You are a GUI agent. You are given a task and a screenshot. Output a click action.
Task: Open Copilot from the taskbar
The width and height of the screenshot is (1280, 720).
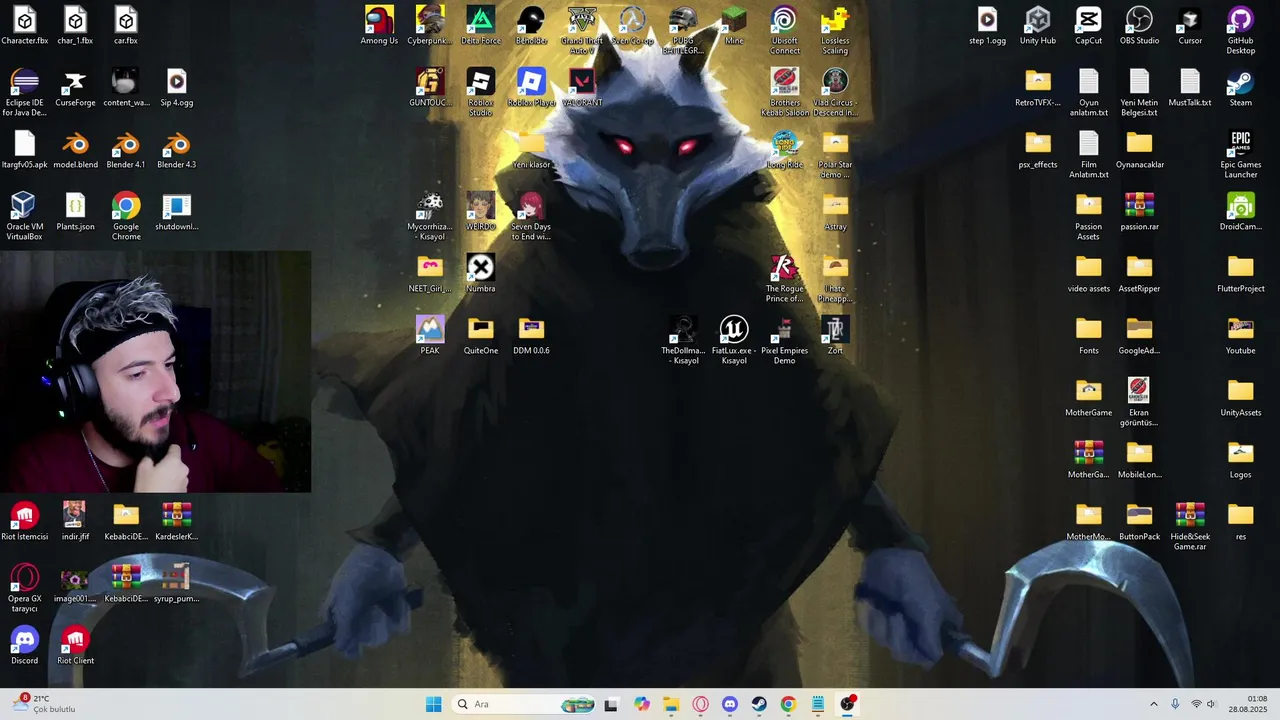point(642,704)
